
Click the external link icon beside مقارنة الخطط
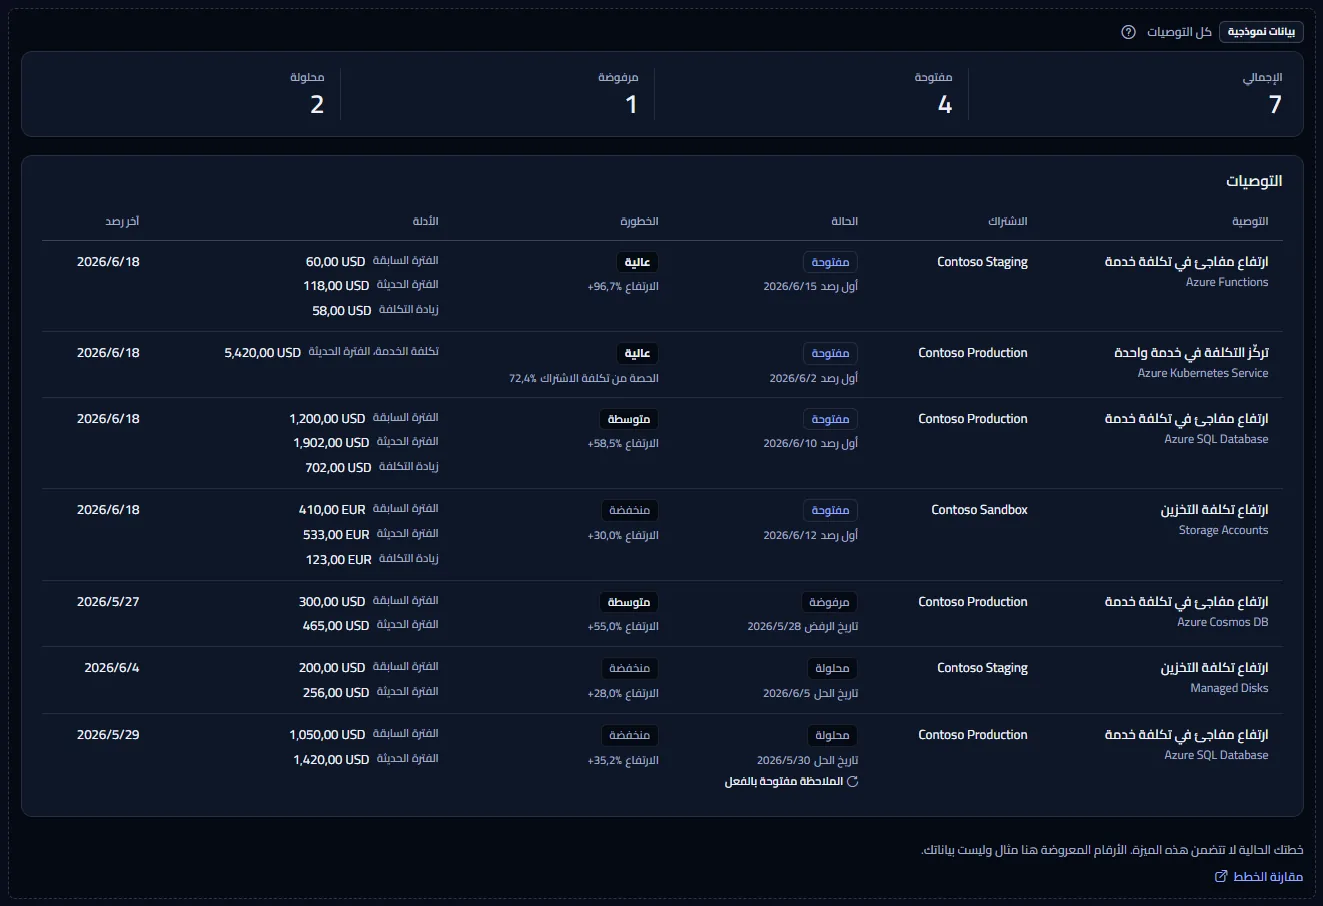click(1221, 876)
